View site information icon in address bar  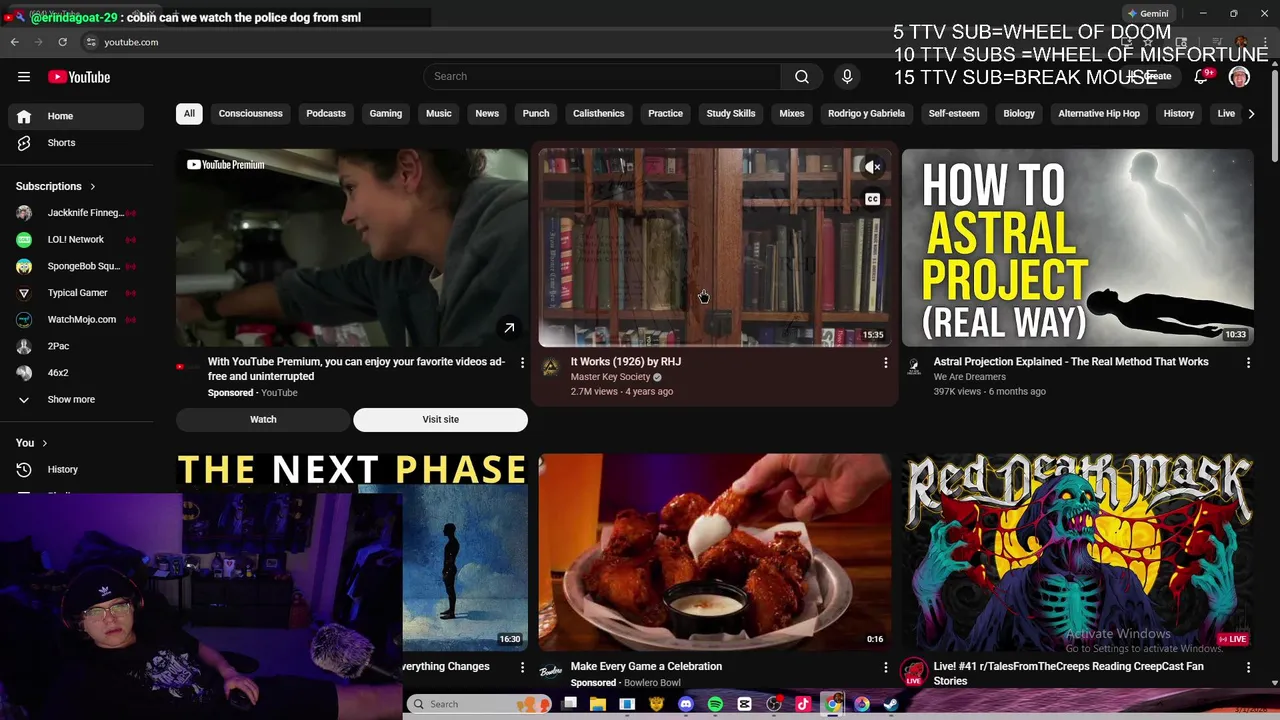coord(90,42)
